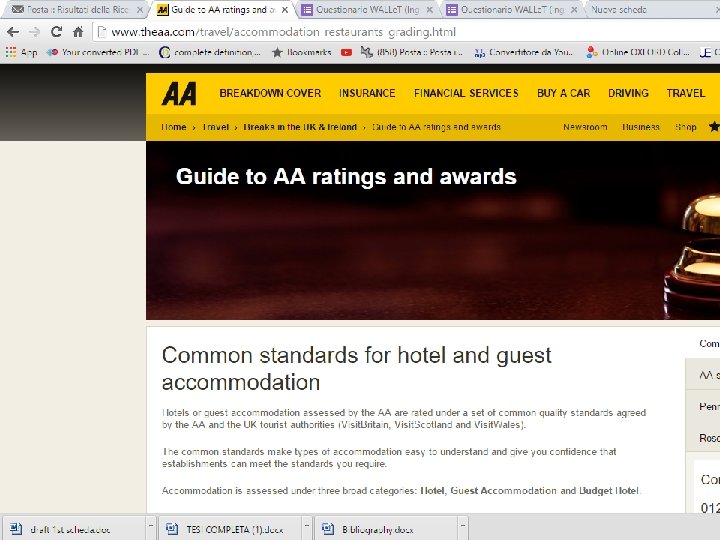
Task: Click 'Breaks in the UK & Ireland' breadcrumb
Action: pos(300,127)
